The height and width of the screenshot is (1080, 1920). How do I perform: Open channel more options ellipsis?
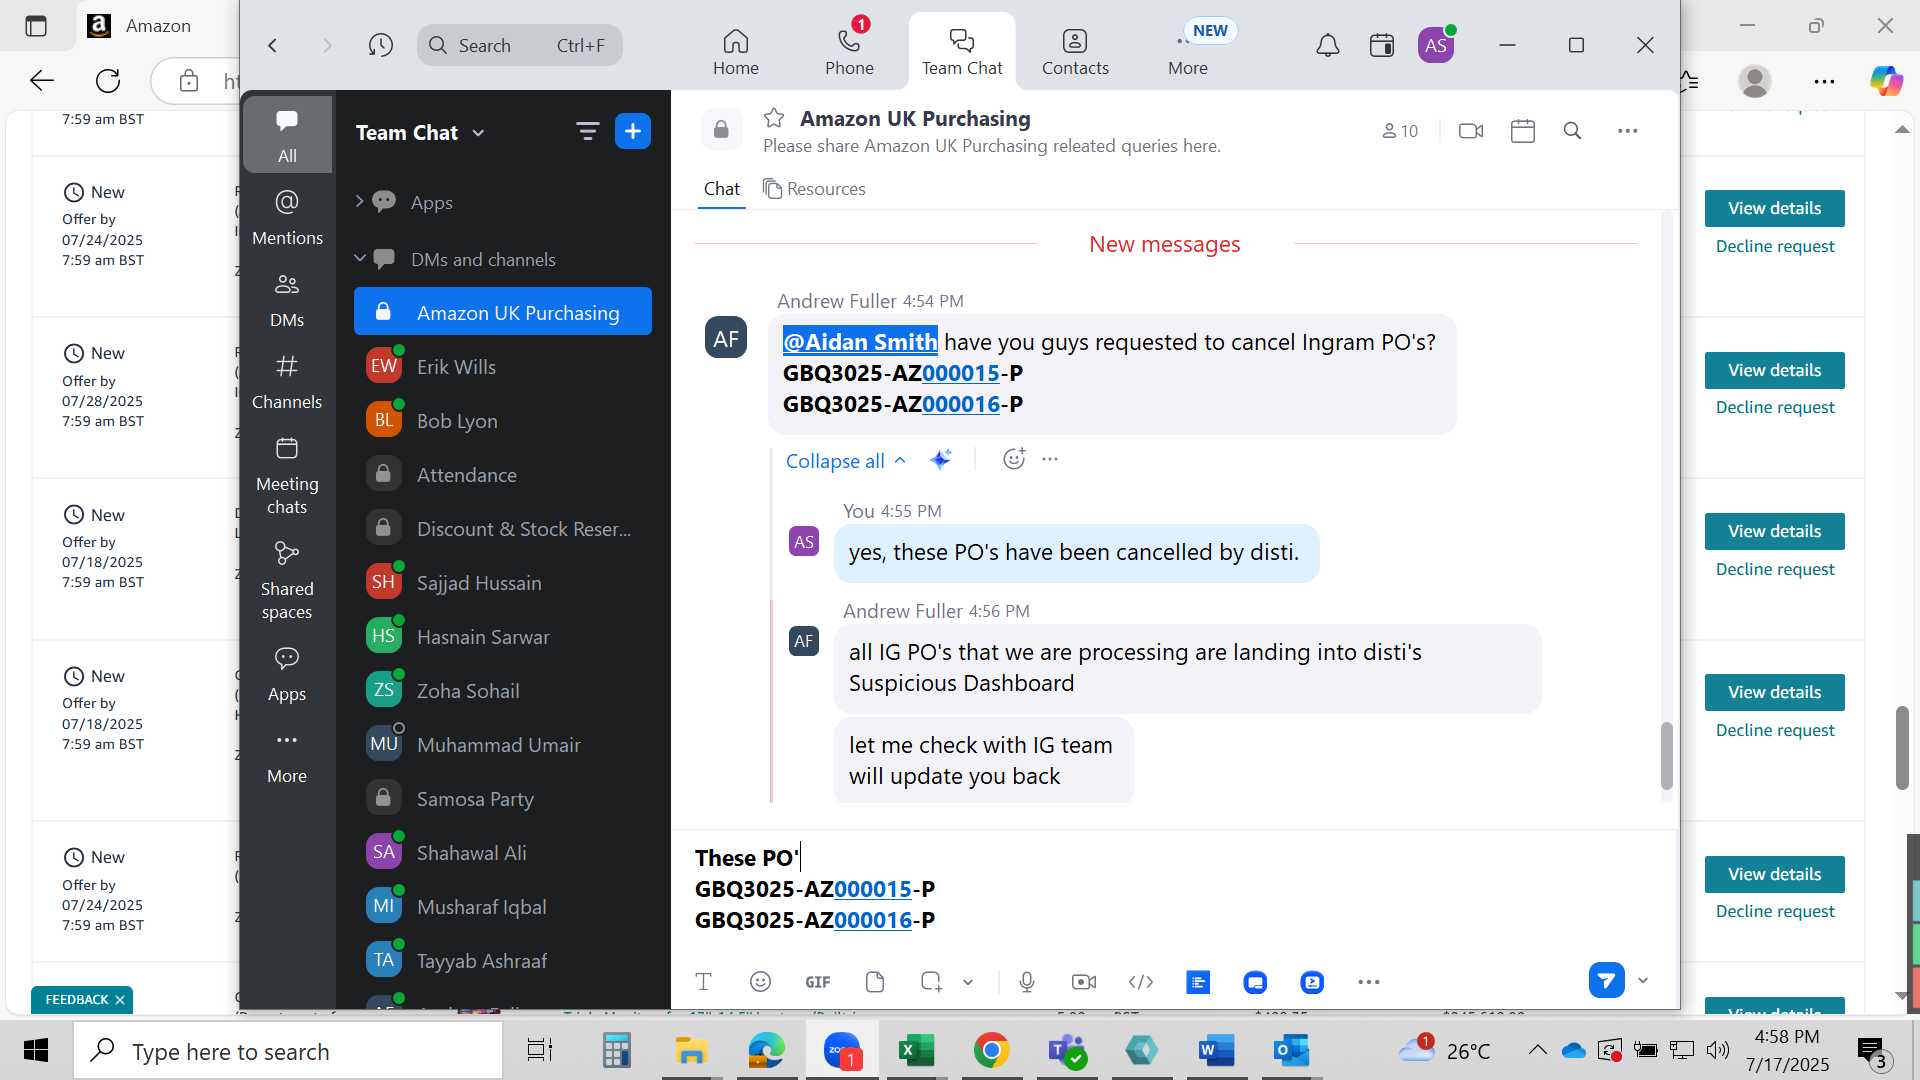(x=1627, y=131)
